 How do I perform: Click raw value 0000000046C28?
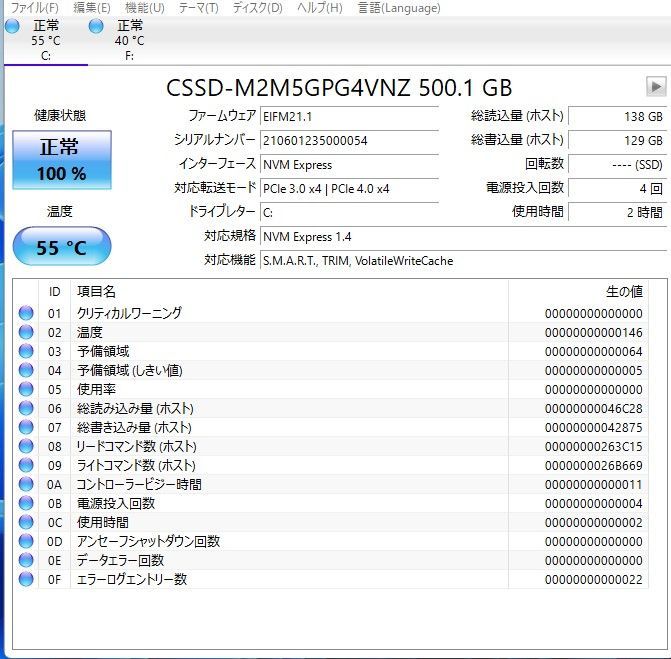(594, 409)
